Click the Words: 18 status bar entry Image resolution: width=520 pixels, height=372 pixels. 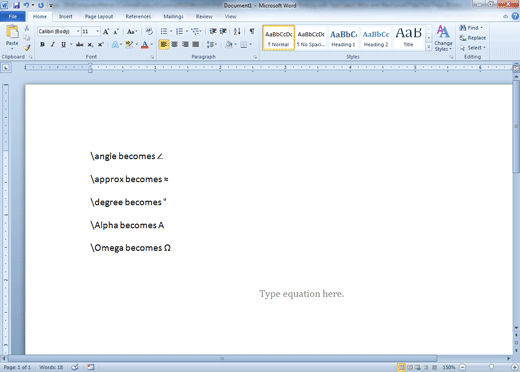(x=51, y=367)
